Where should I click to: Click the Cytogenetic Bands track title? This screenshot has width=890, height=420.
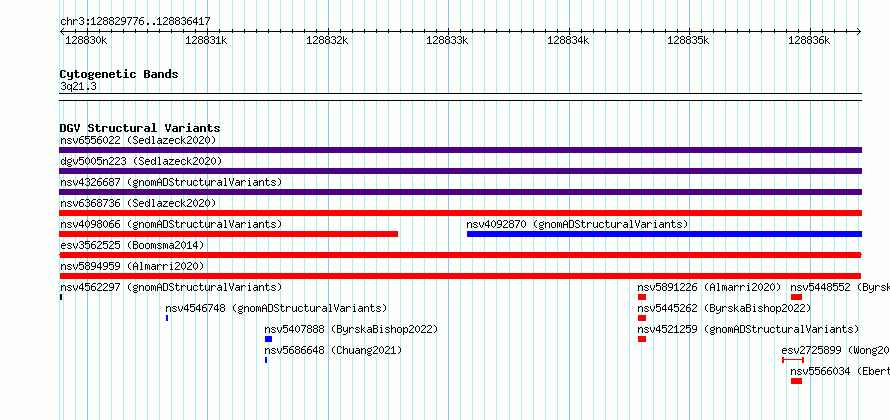point(119,74)
